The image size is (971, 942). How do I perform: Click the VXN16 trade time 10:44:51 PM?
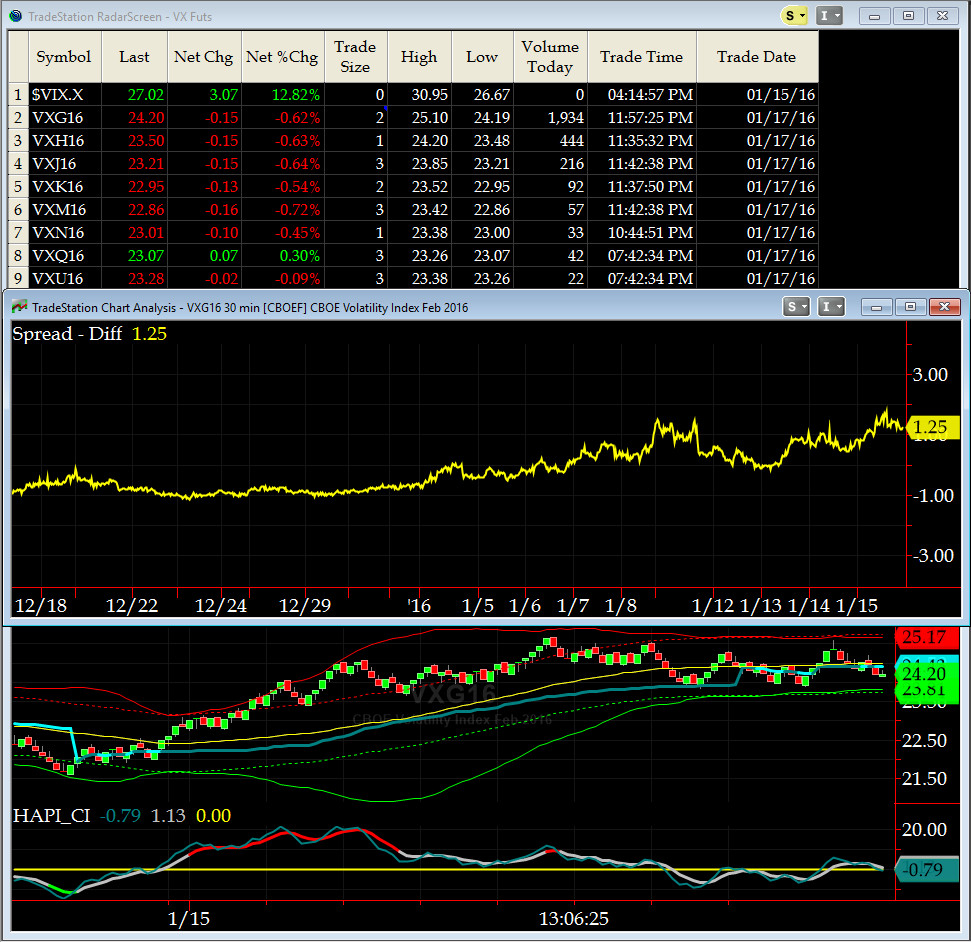(x=642, y=232)
